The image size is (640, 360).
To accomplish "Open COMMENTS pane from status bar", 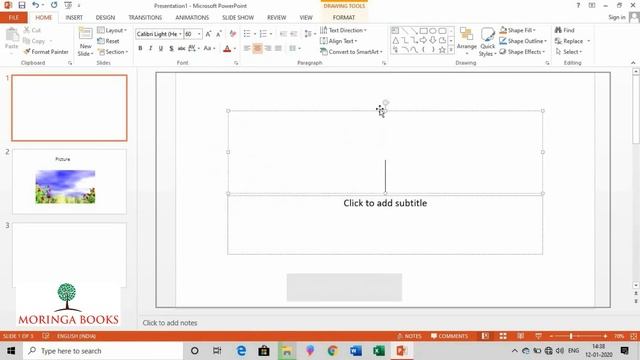I will pyautogui.click(x=449, y=336).
